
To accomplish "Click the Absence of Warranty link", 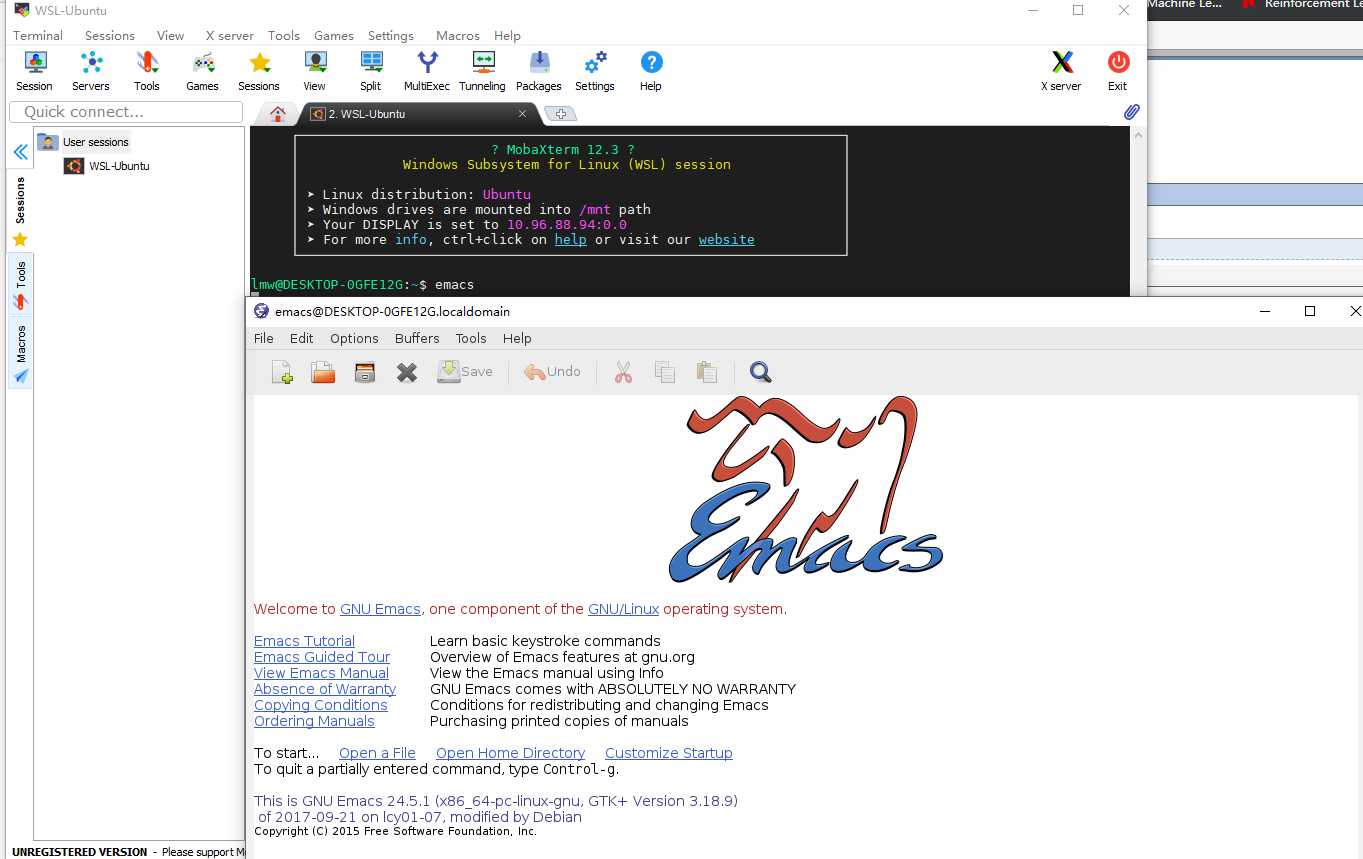I will coord(325,689).
